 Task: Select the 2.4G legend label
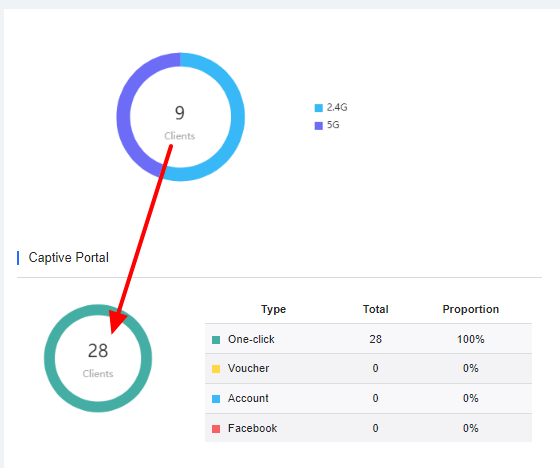pyautogui.click(x=337, y=107)
